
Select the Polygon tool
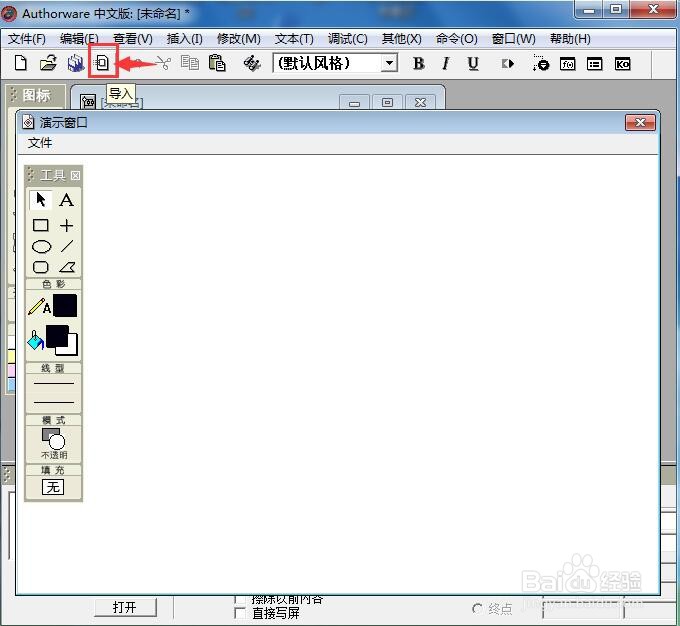67,267
